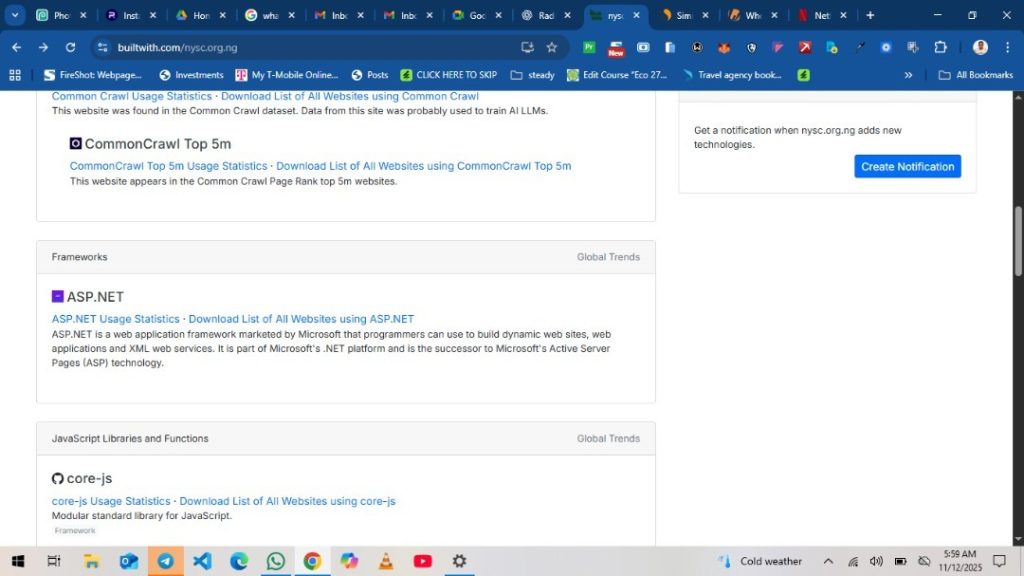1024x576 pixels.
Task: Click the Create Notification button
Action: [x=907, y=167]
